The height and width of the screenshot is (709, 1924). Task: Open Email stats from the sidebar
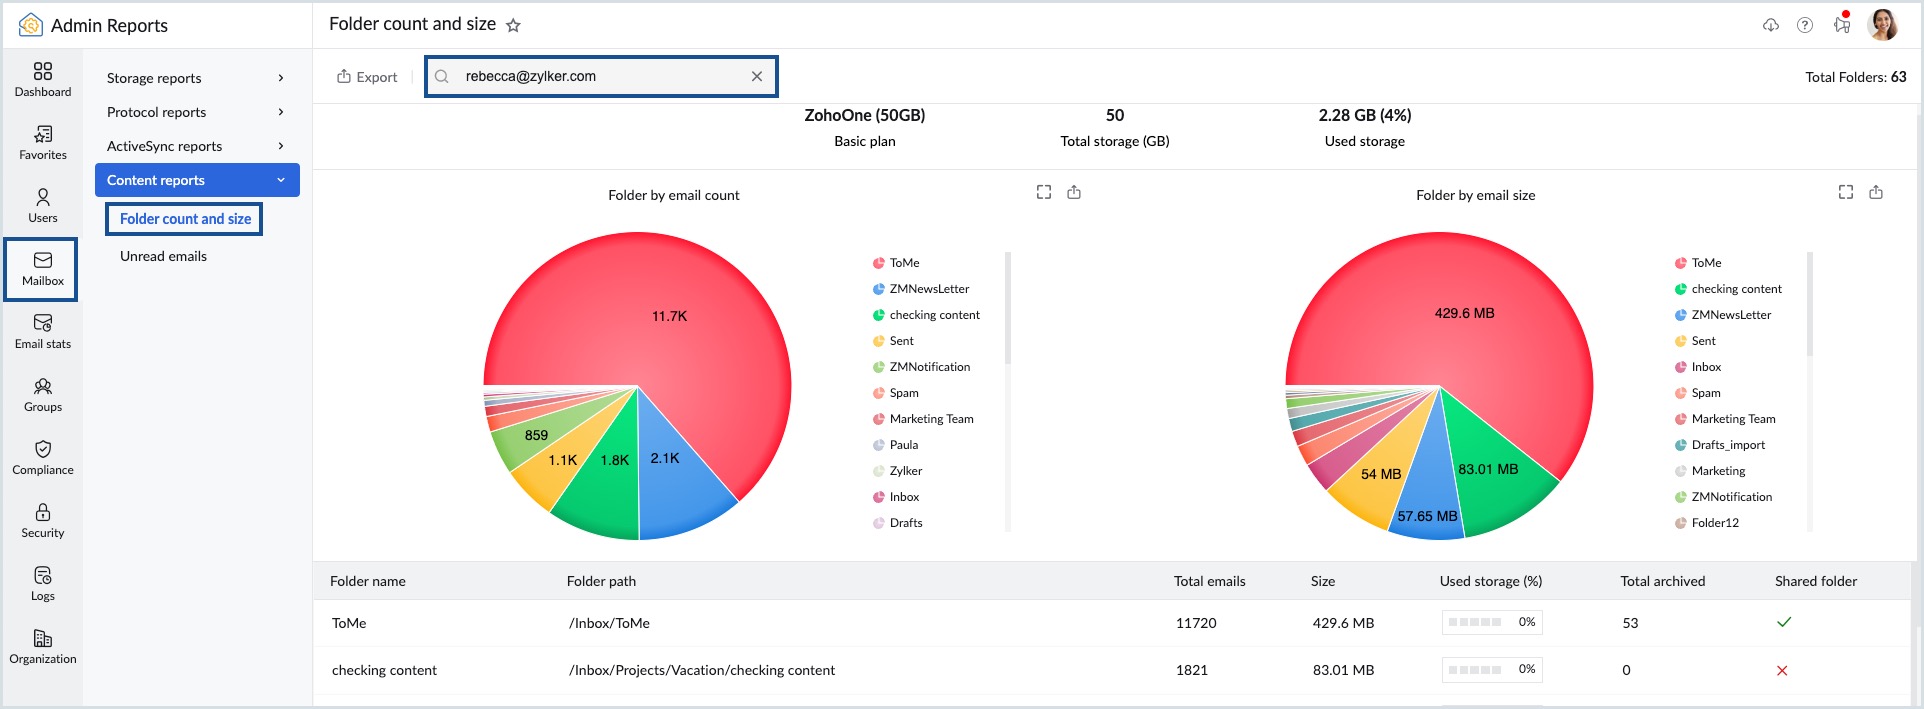43,331
